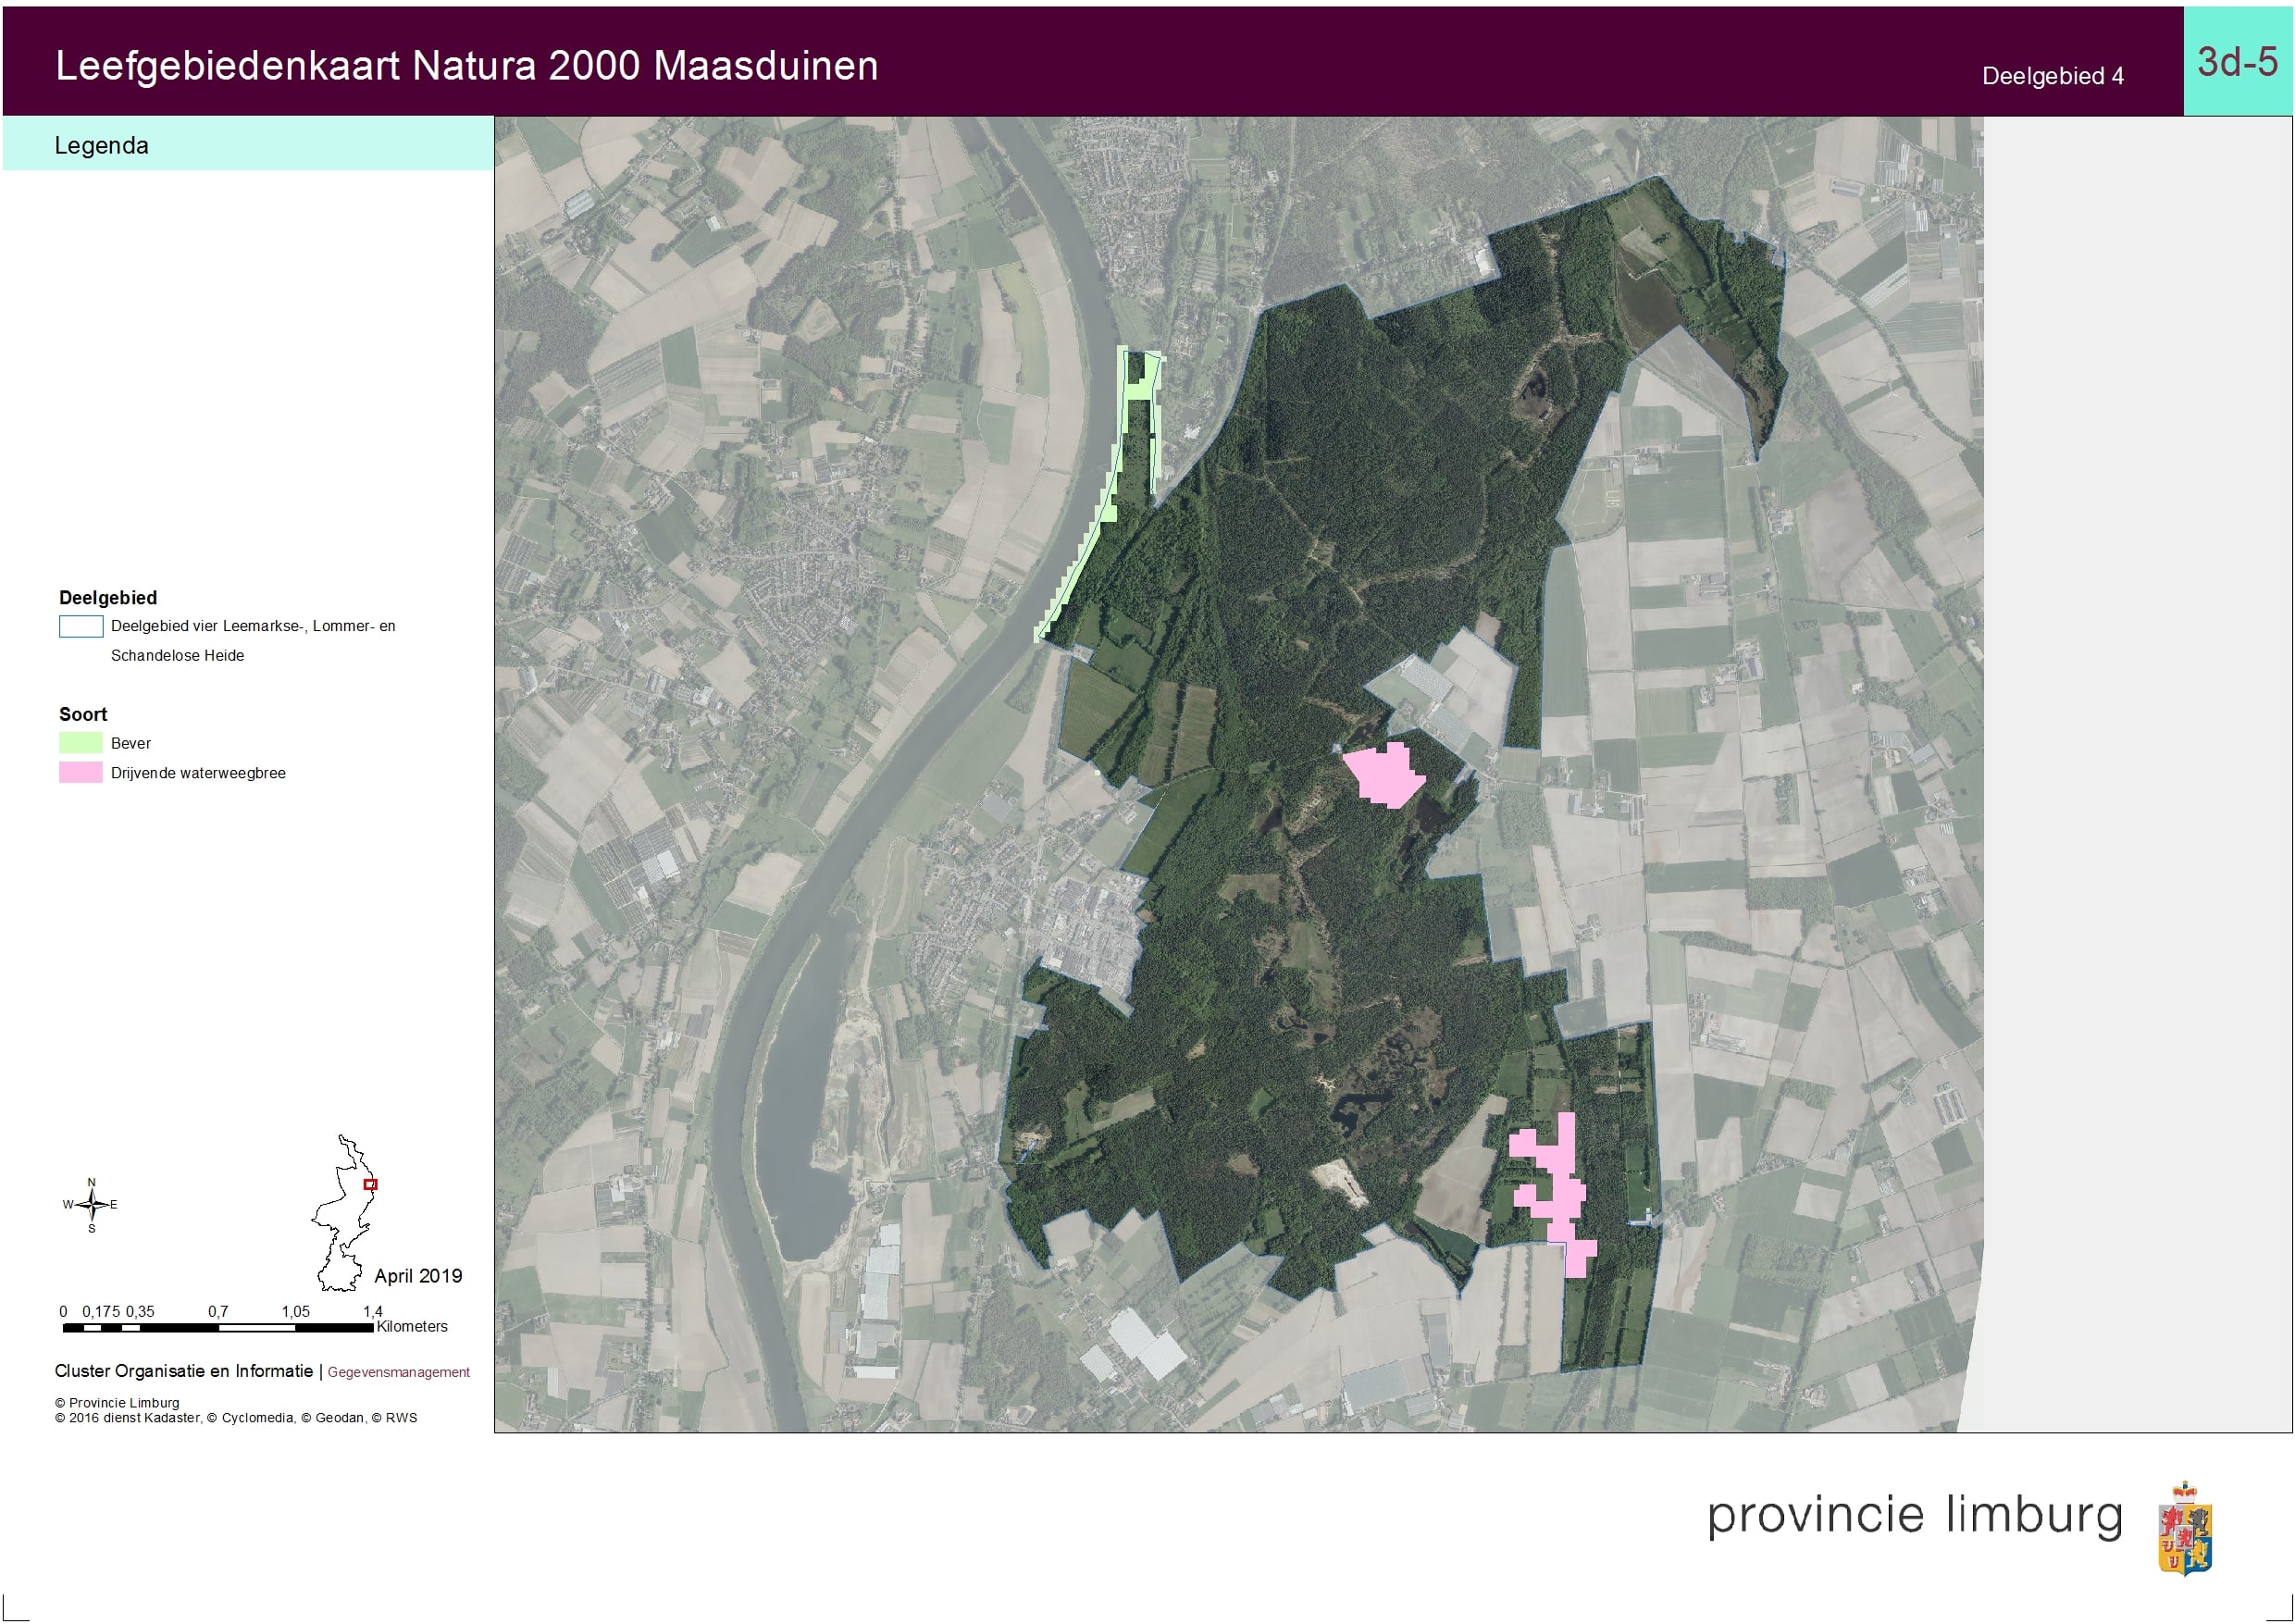Click the compass rose north arrow icon
The image size is (2295, 1624).
[x=91, y=1205]
